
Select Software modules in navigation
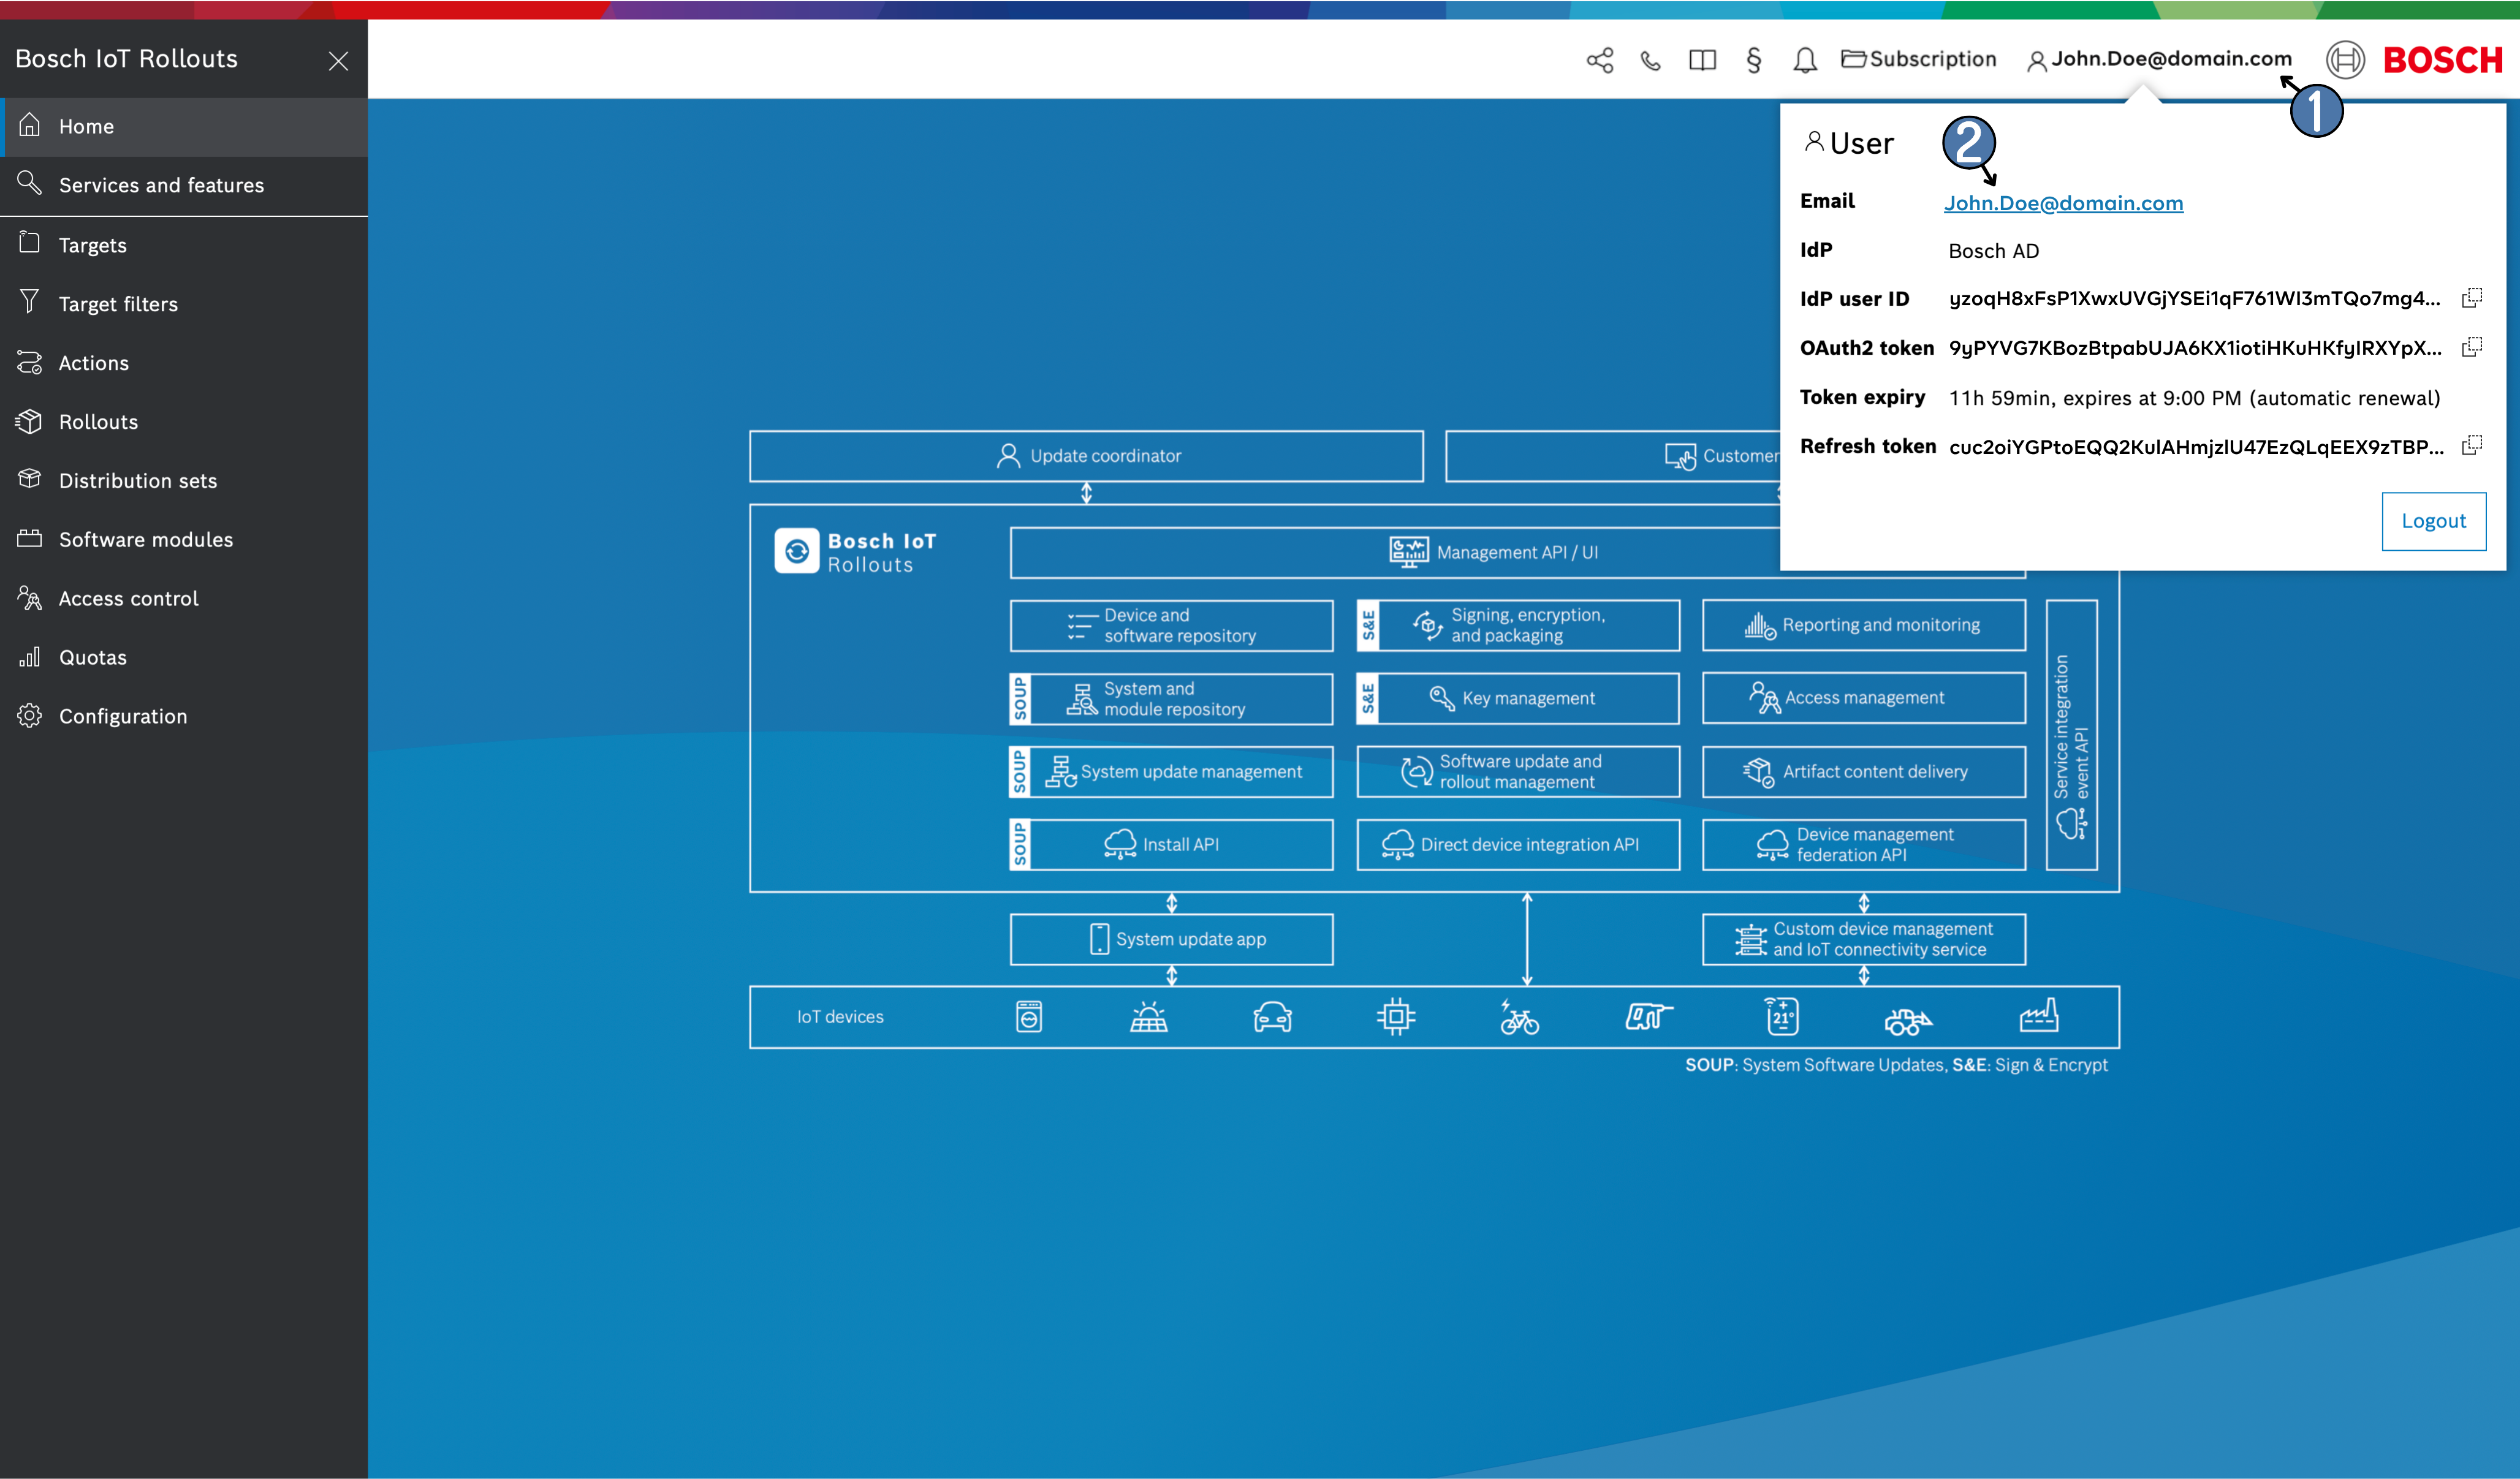pos(145,540)
